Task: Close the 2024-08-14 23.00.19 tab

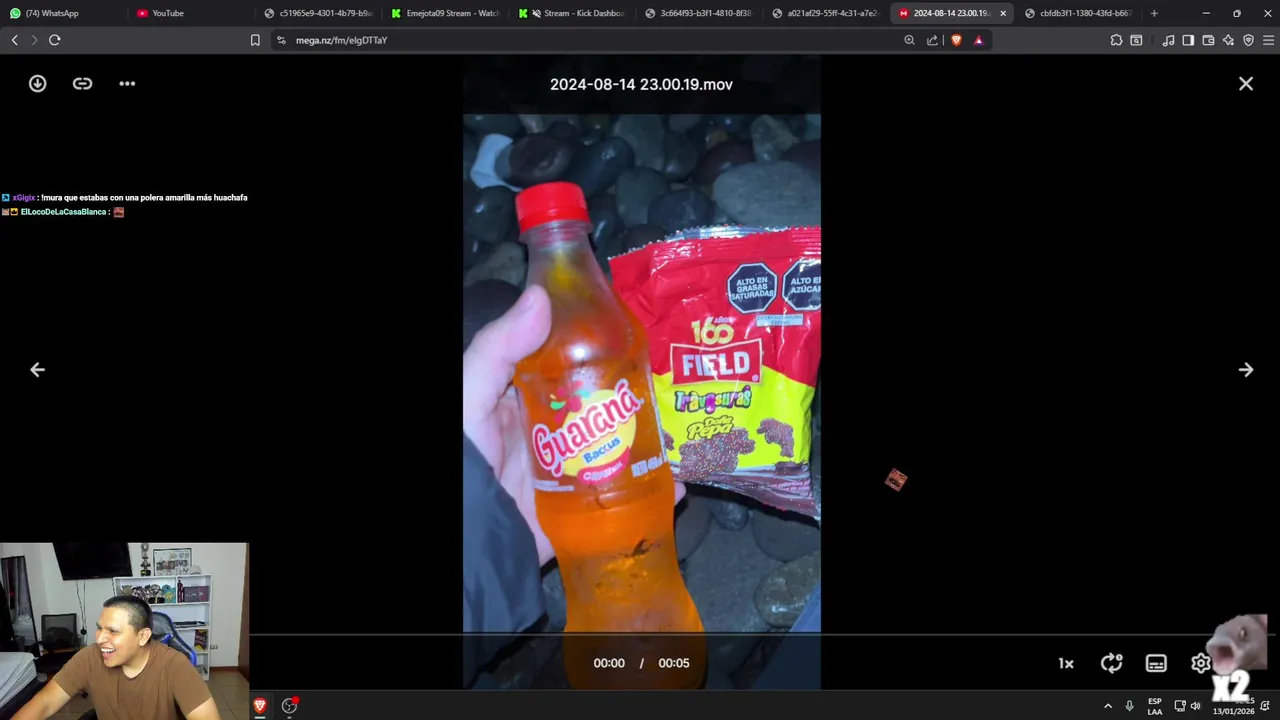Action: [1003, 13]
